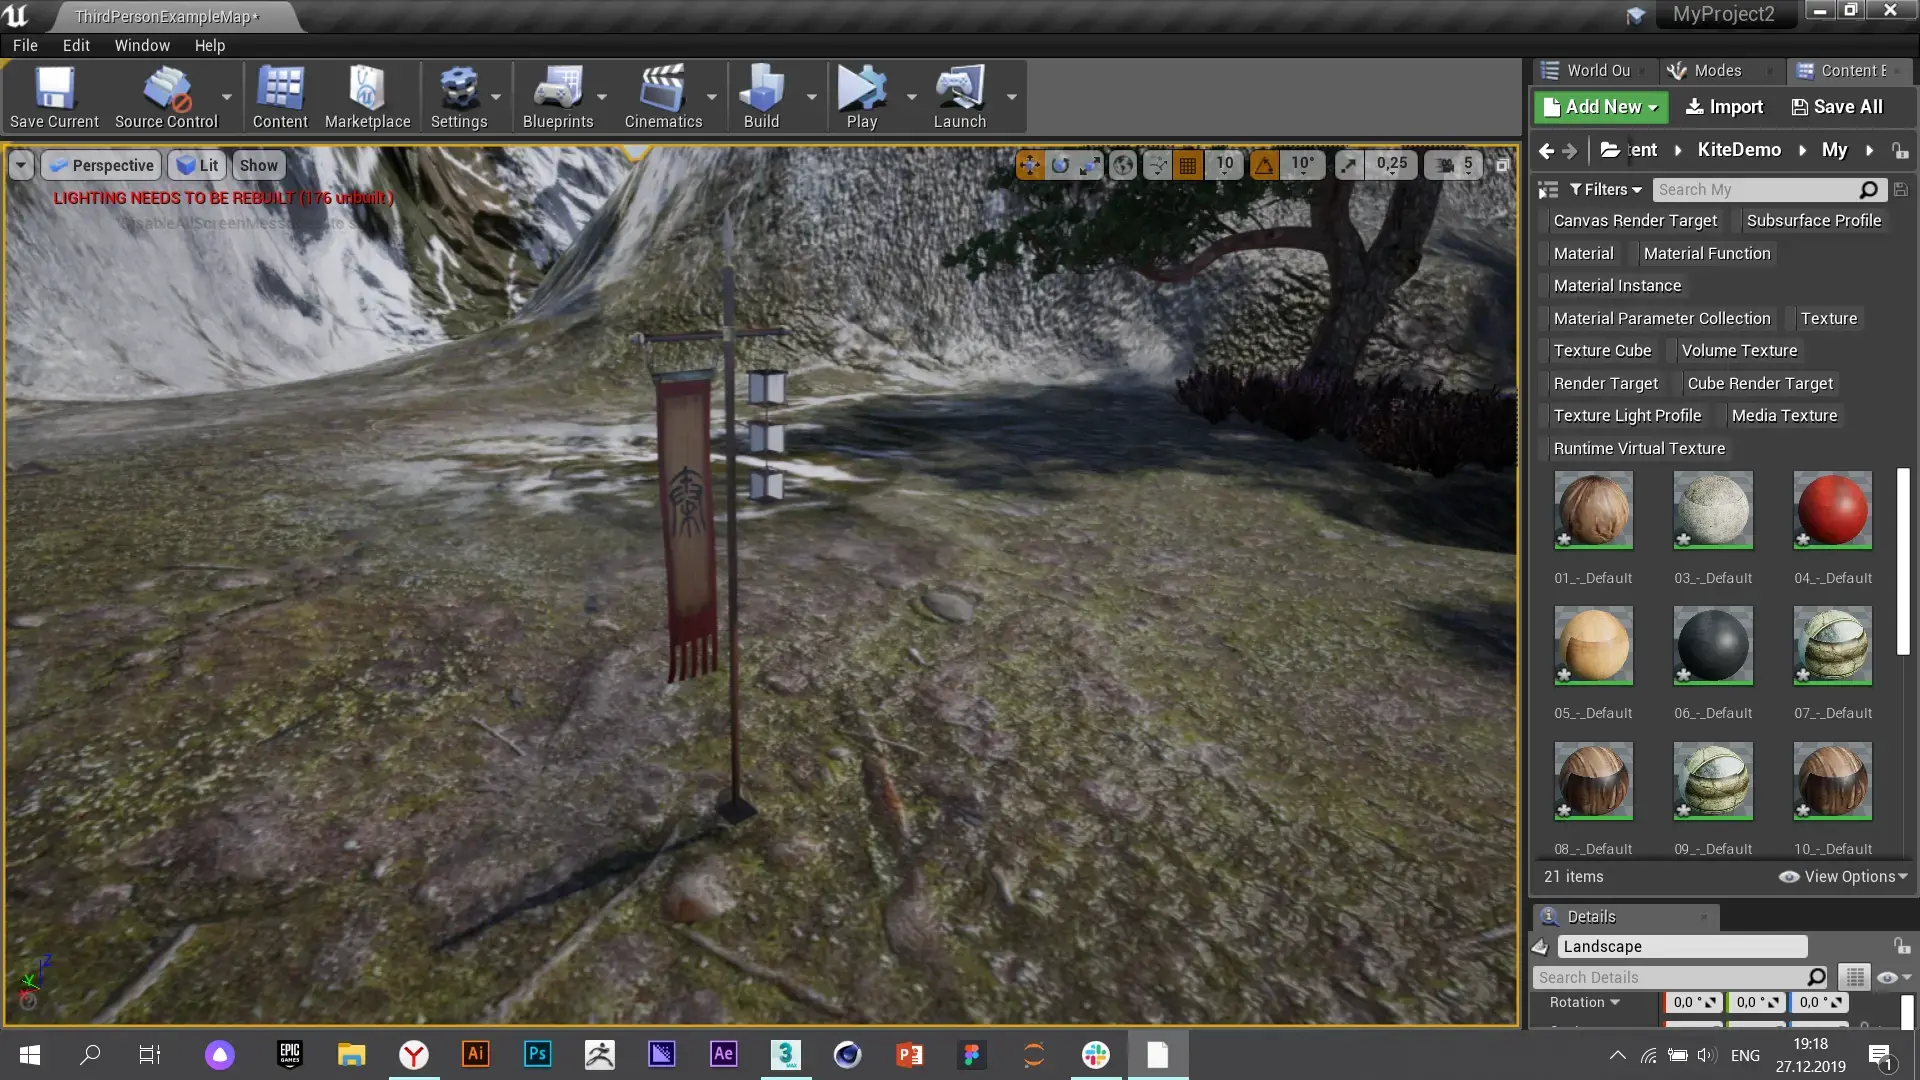Viewport: 1920px width, 1080px height.
Task: Switch to the World Outliner tab
Action: click(1596, 71)
